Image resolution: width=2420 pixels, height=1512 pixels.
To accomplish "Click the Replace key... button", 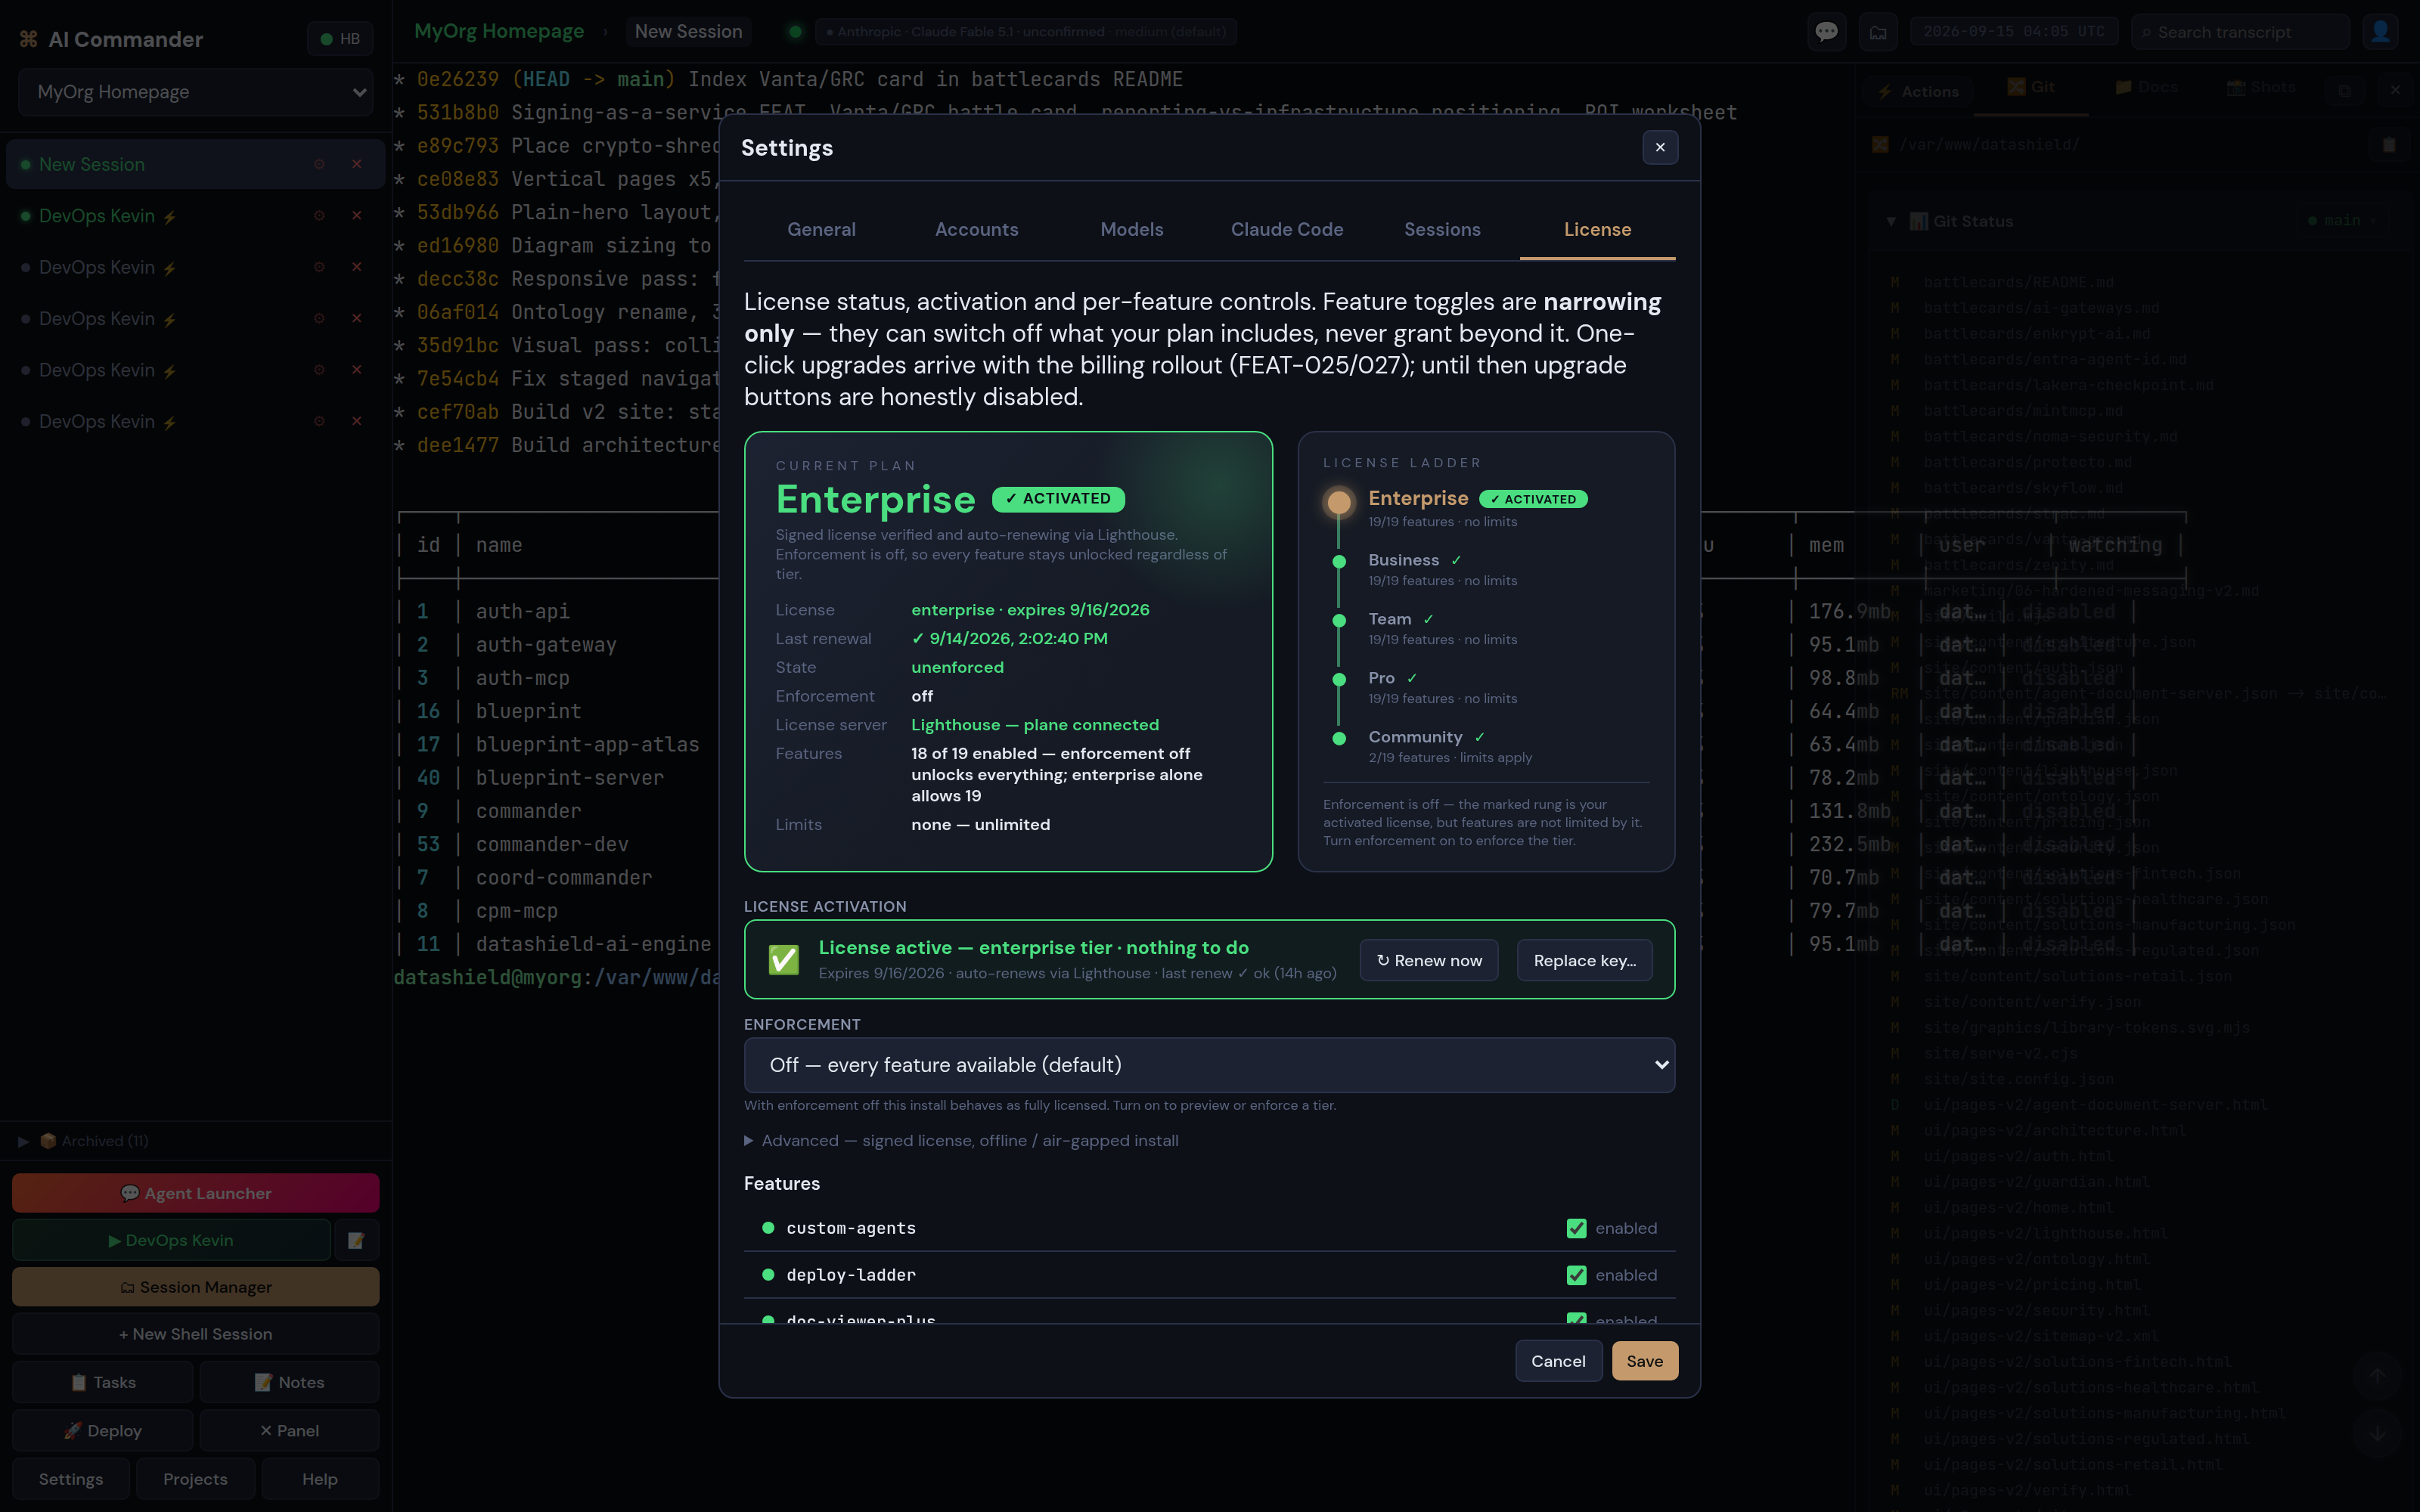I will [1584, 960].
